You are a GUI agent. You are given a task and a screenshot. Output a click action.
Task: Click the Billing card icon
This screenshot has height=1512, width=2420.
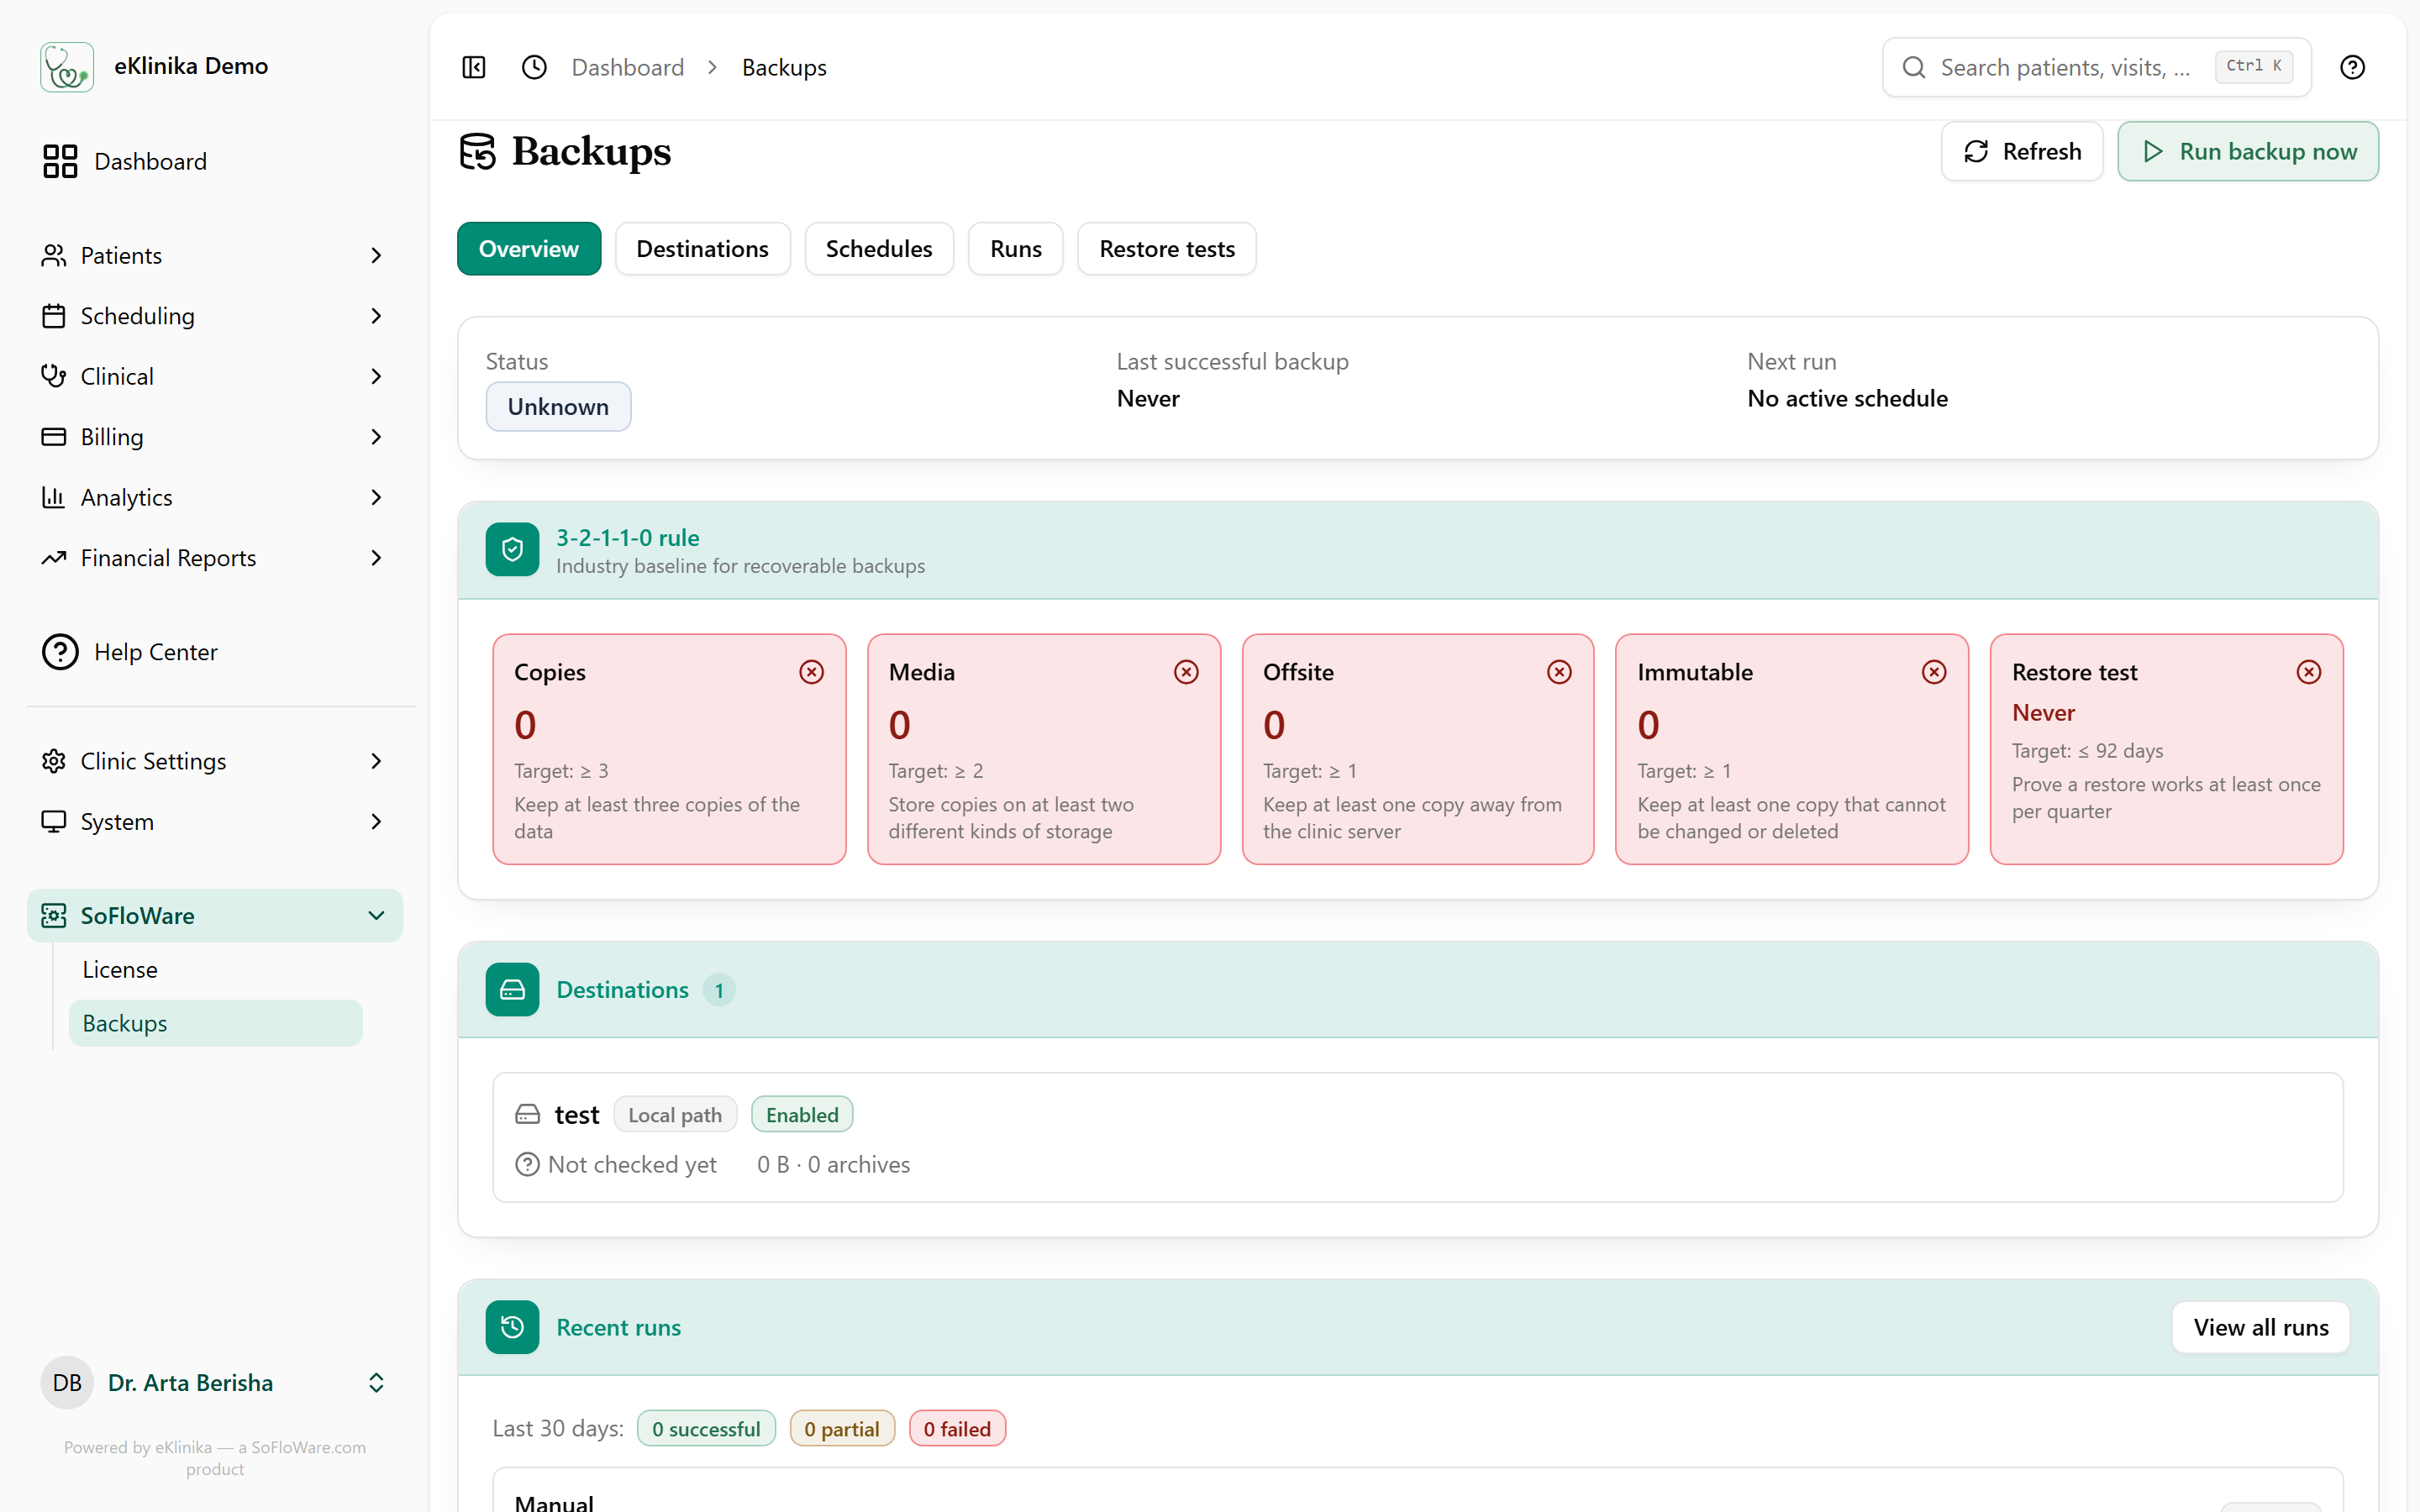coord(54,437)
